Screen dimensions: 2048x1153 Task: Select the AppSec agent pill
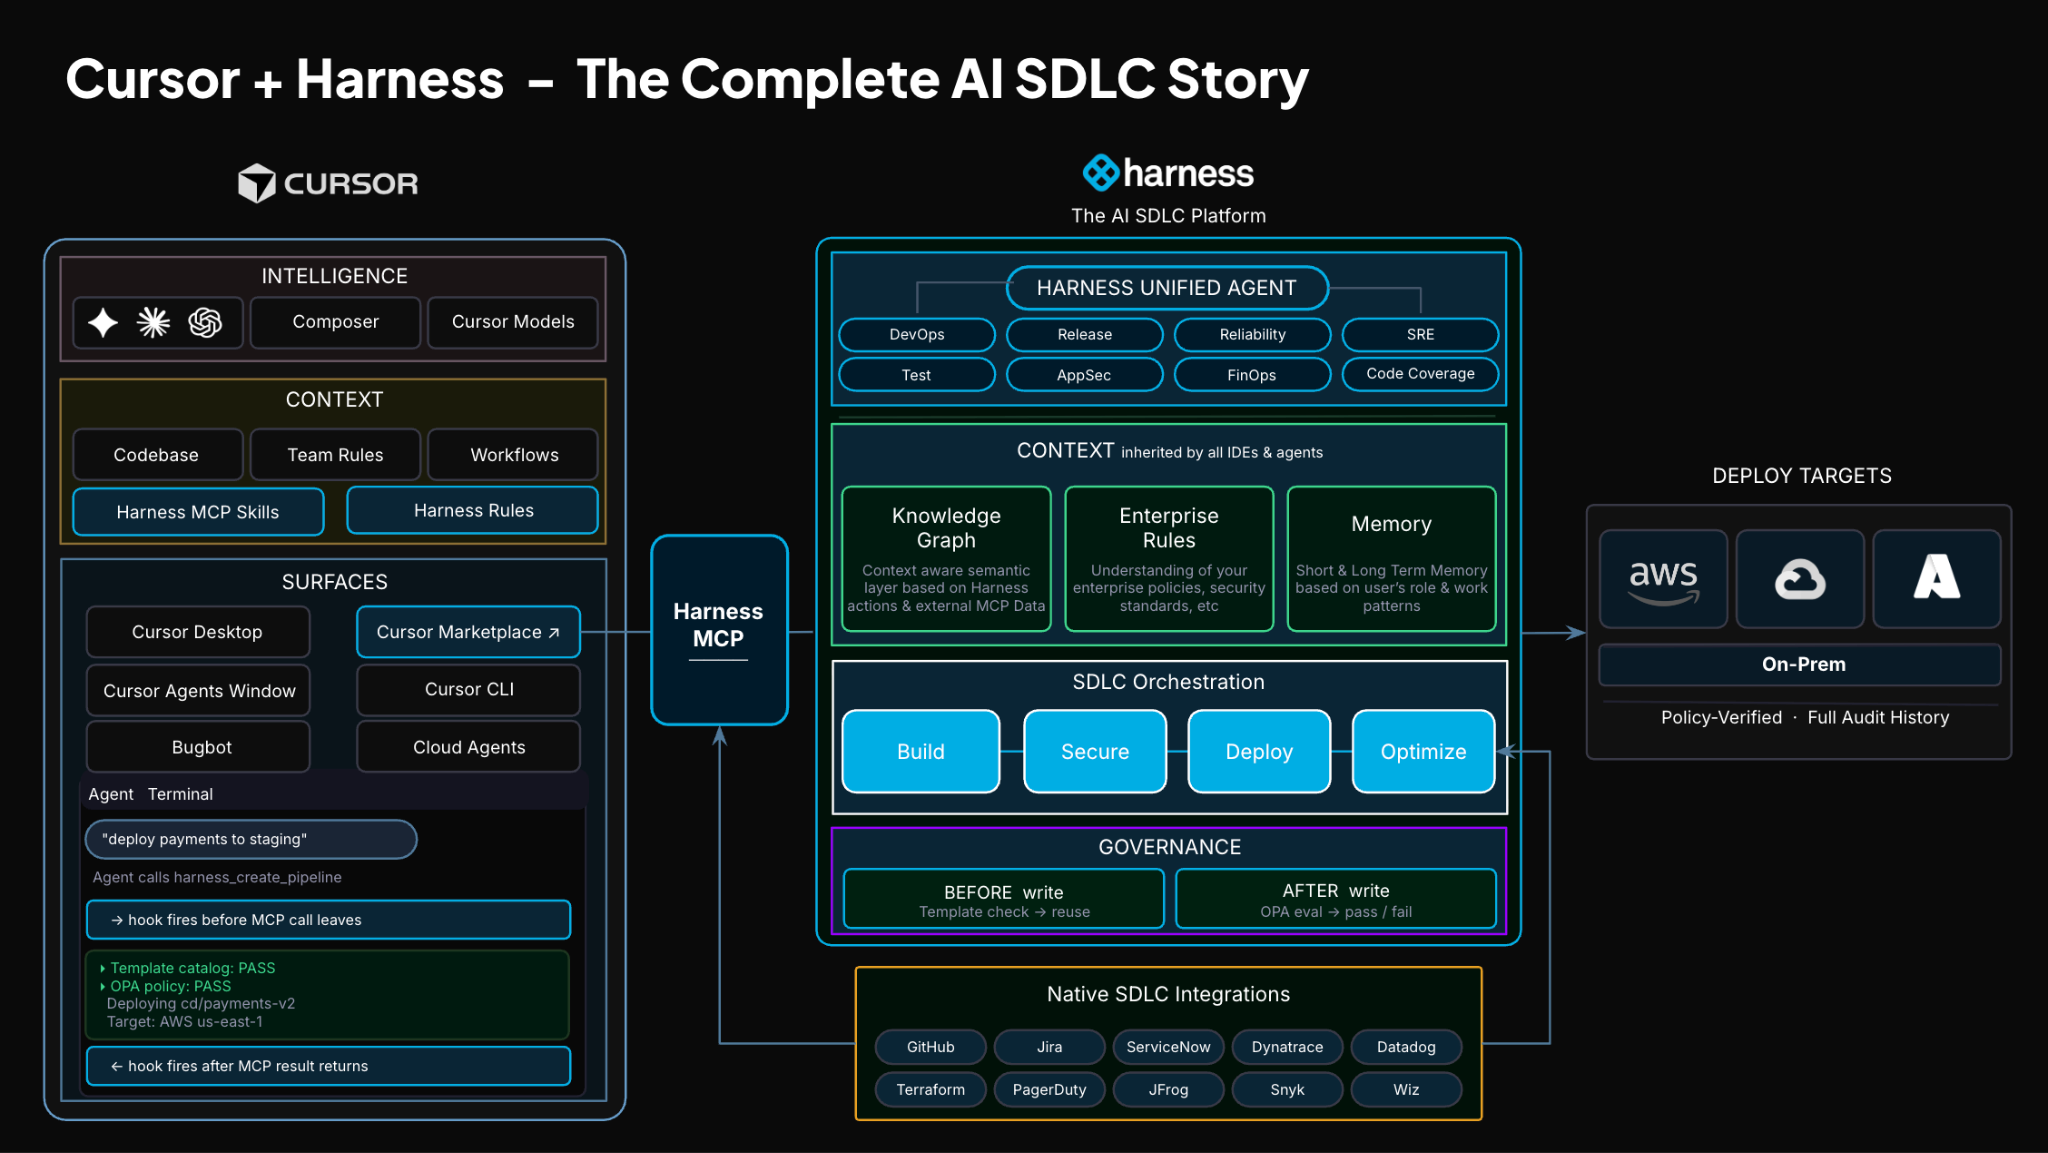click(1085, 375)
